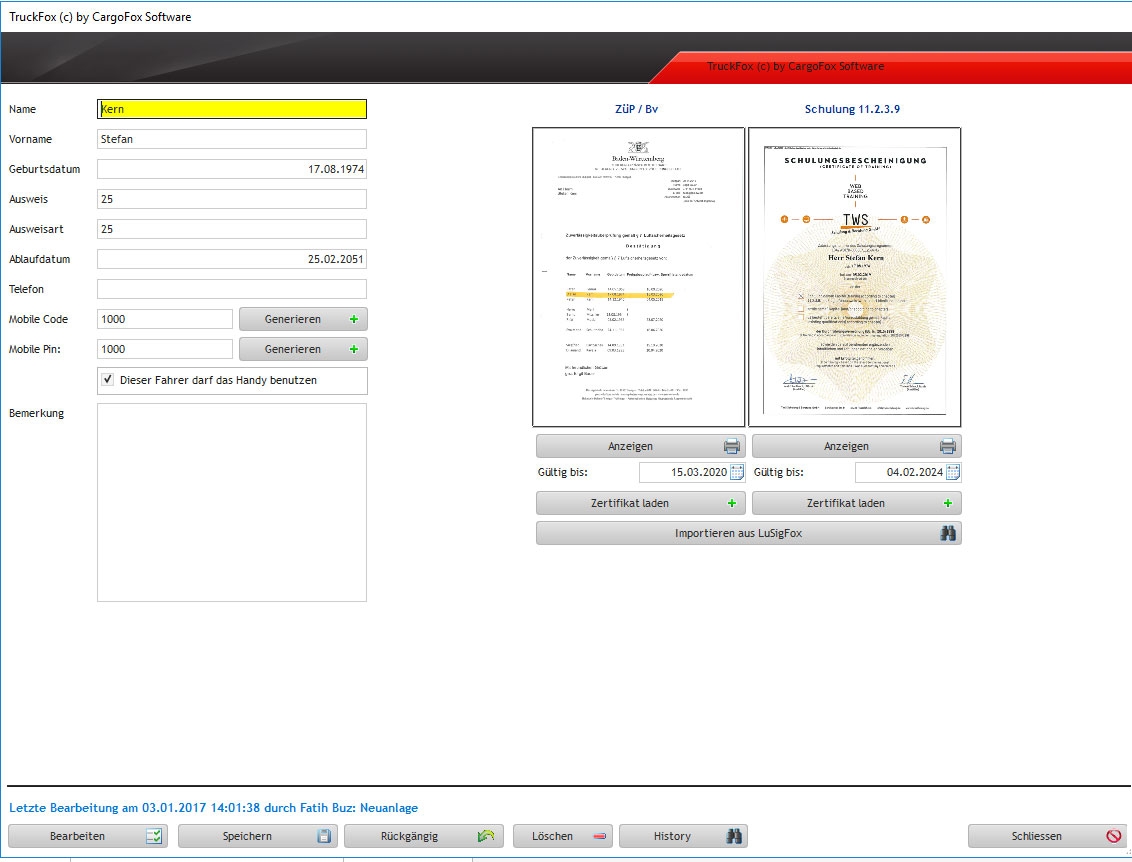Open the History button
The image size is (1132, 862).
[683, 836]
